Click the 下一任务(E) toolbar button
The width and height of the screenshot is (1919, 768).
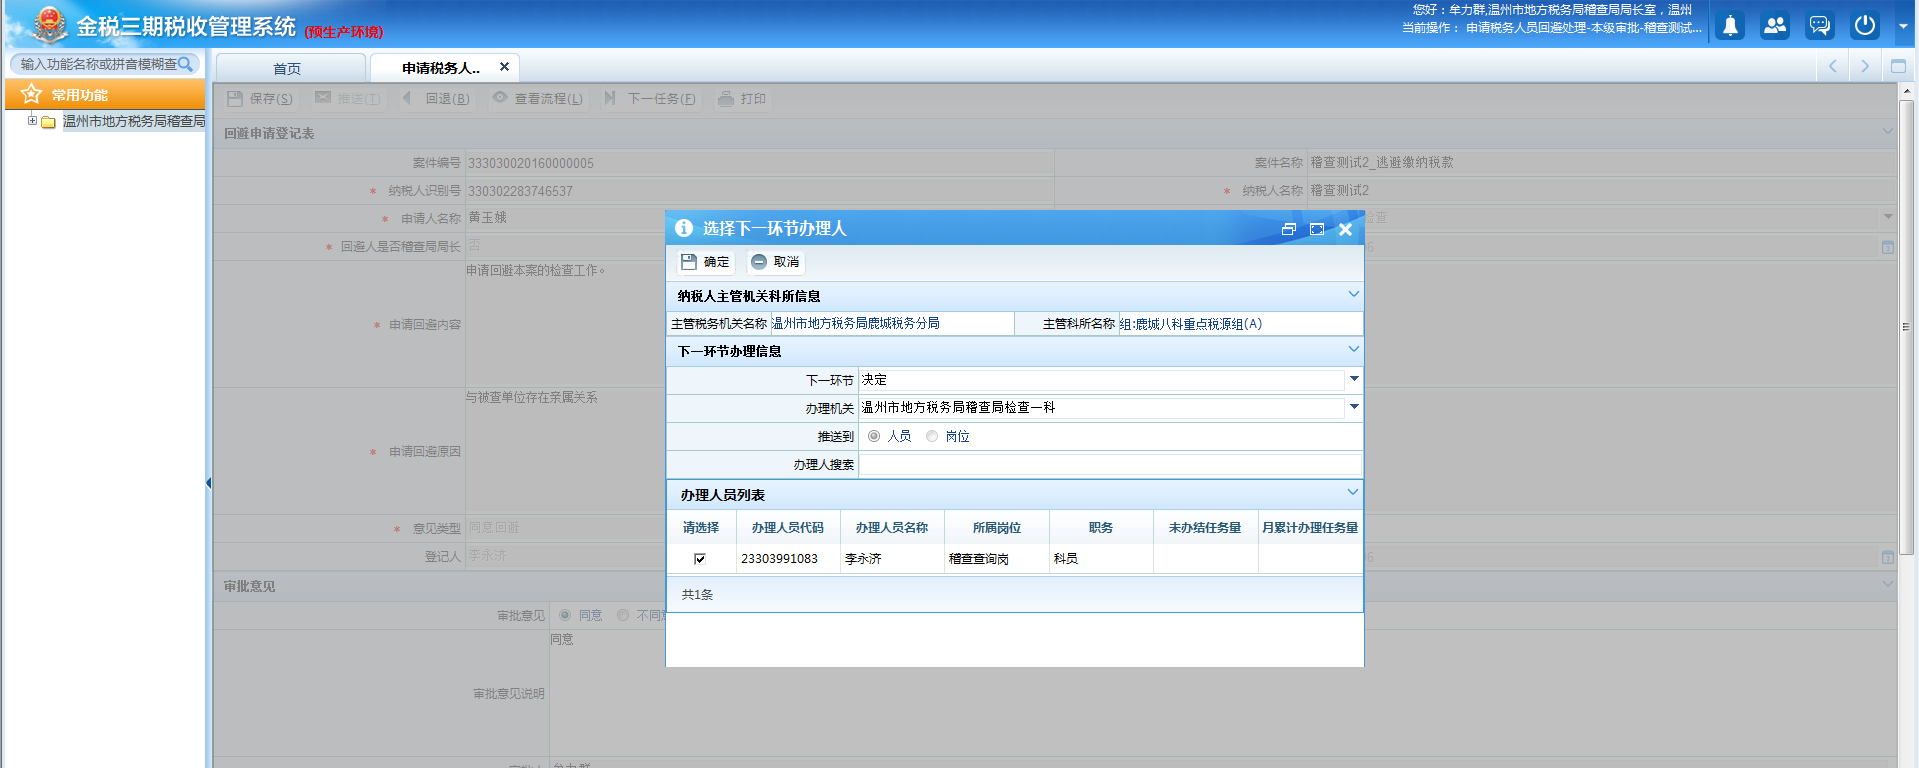click(x=650, y=99)
